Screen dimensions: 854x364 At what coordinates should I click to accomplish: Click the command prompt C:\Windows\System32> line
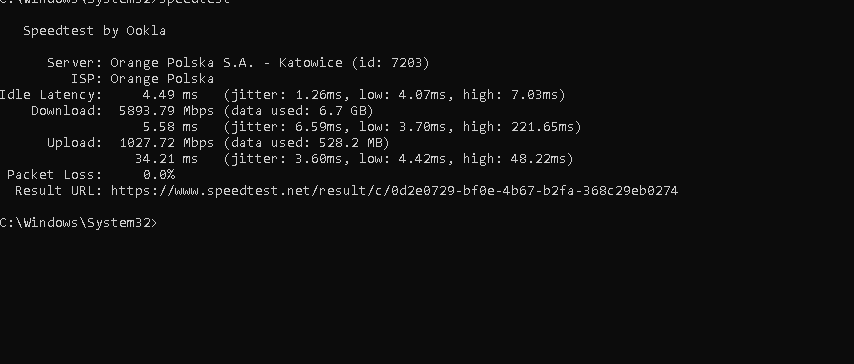[78, 223]
